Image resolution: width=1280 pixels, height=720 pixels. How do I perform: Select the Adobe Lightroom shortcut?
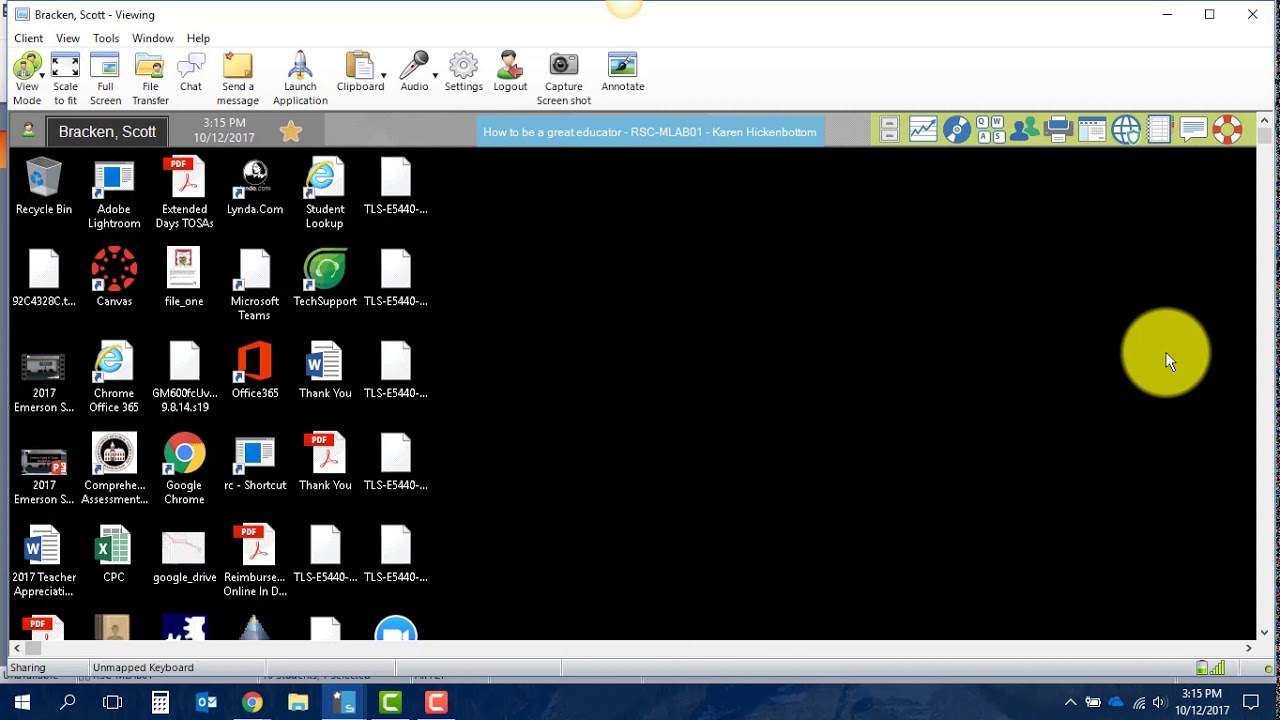(114, 194)
